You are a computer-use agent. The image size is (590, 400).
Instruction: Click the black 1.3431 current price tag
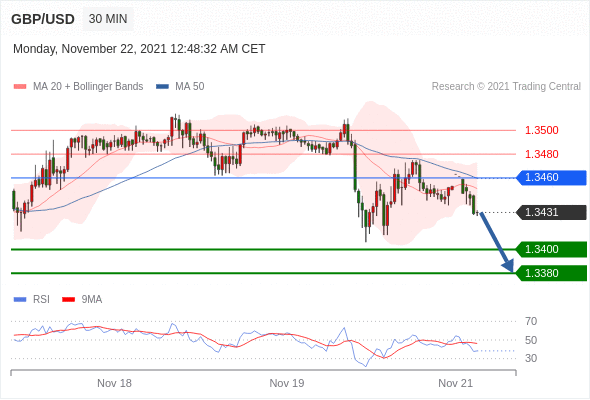tap(551, 212)
